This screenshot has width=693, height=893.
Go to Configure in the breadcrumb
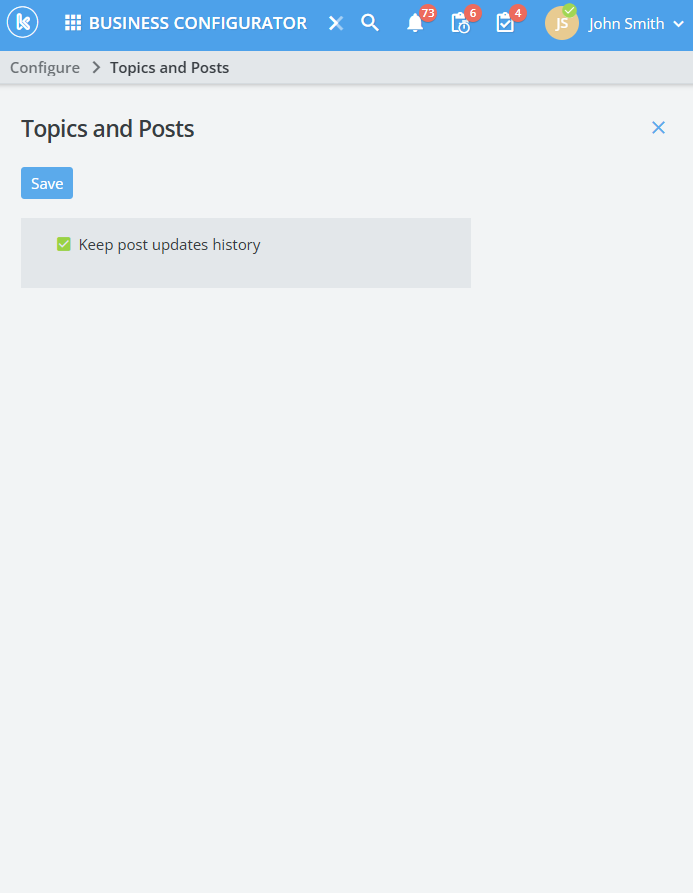(45, 68)
